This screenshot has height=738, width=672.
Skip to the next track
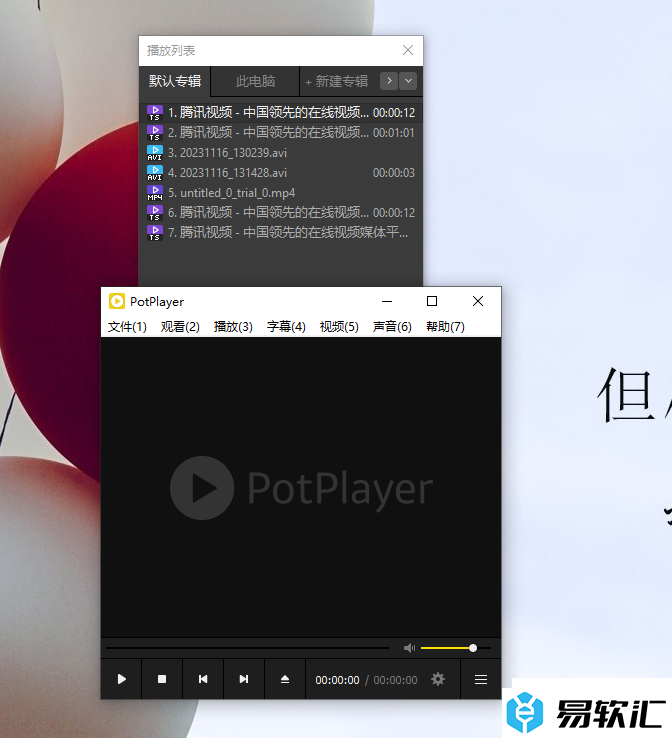(x=244, y=679)
